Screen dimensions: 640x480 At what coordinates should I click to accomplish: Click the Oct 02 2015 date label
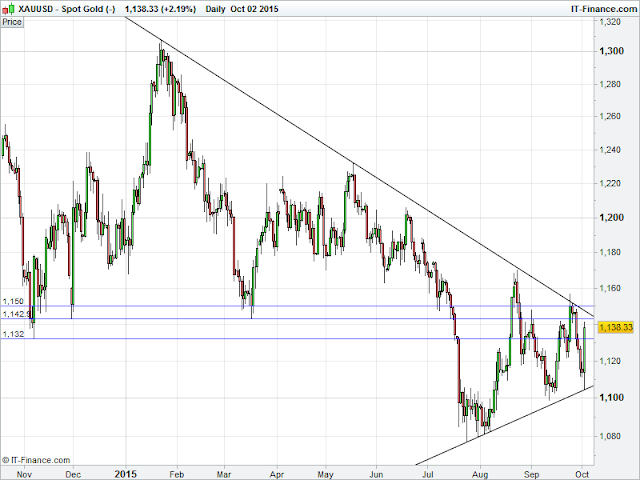pyautogui.click(x=254, y=9)
